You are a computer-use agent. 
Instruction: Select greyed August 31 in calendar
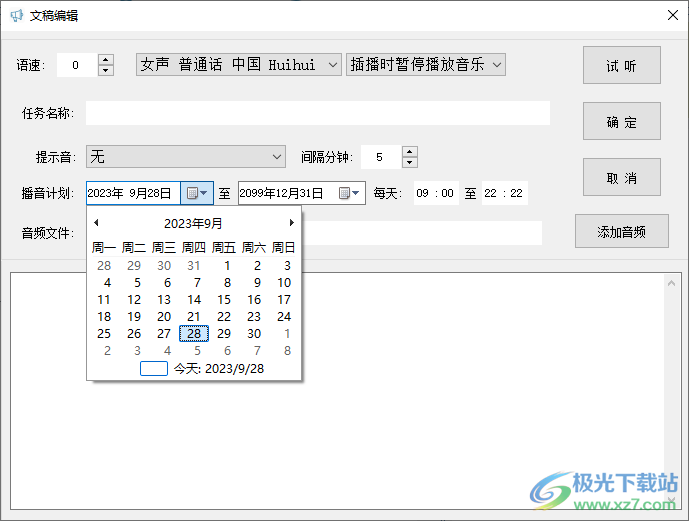194,265
